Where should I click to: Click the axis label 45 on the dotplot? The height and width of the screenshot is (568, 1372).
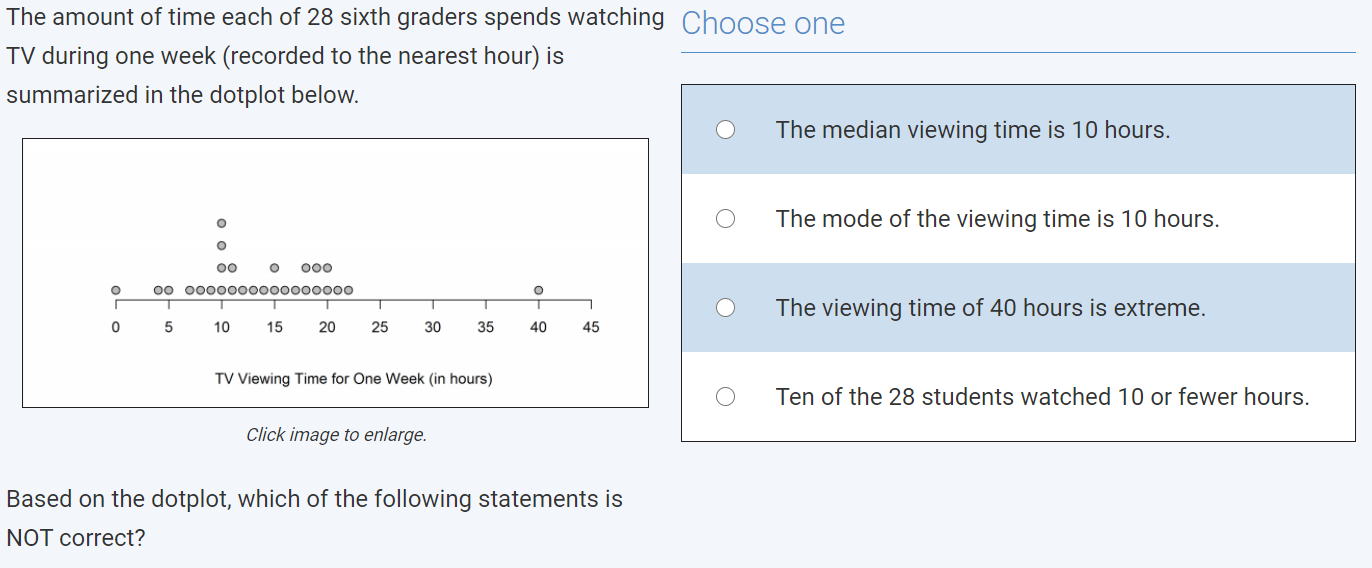point(591,327)
